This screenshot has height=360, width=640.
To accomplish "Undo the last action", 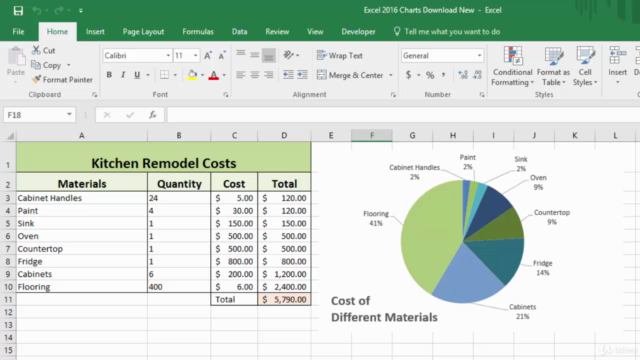I will pos(37,10).
